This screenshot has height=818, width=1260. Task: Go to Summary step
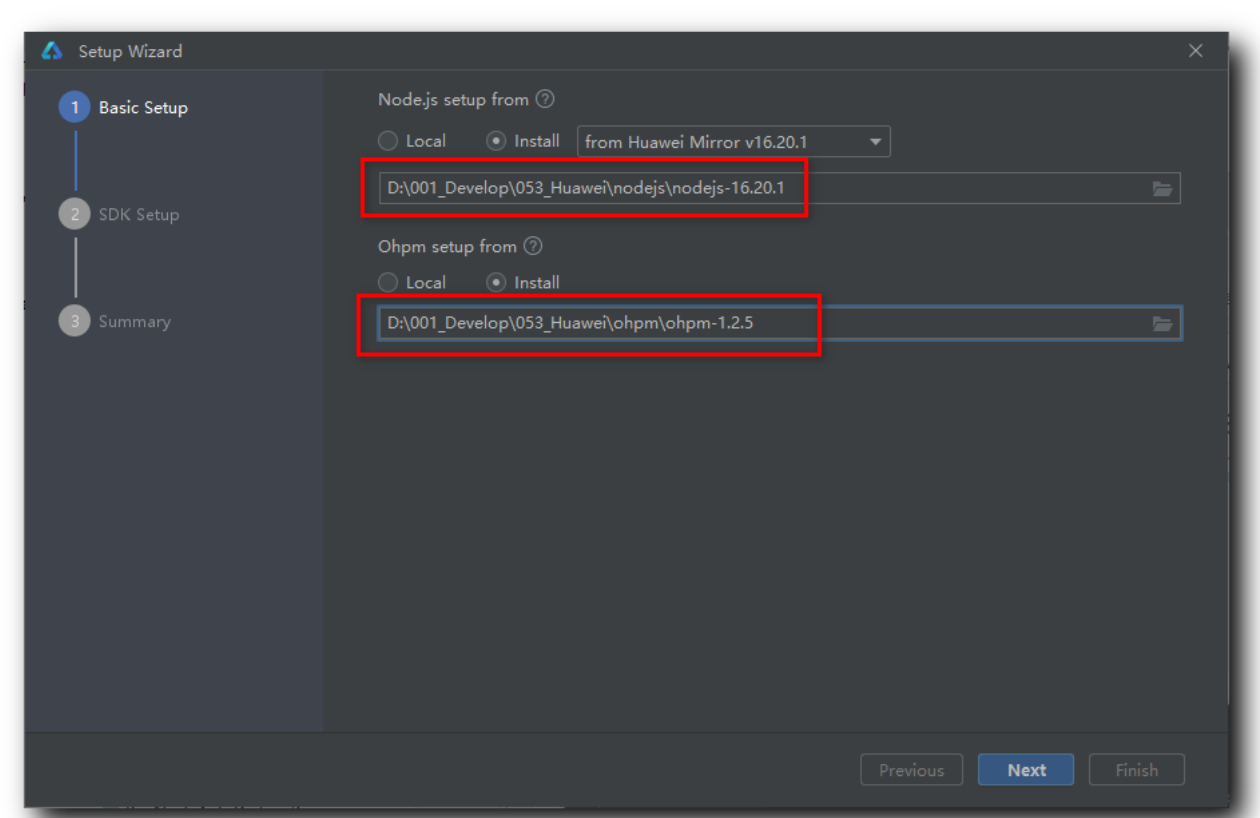click(x=115, y=321)
